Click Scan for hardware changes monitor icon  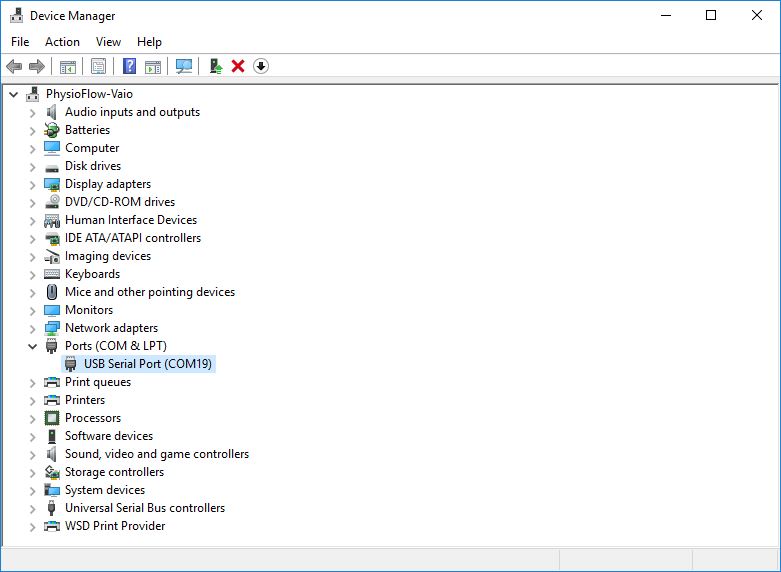[x=184, y=66]
